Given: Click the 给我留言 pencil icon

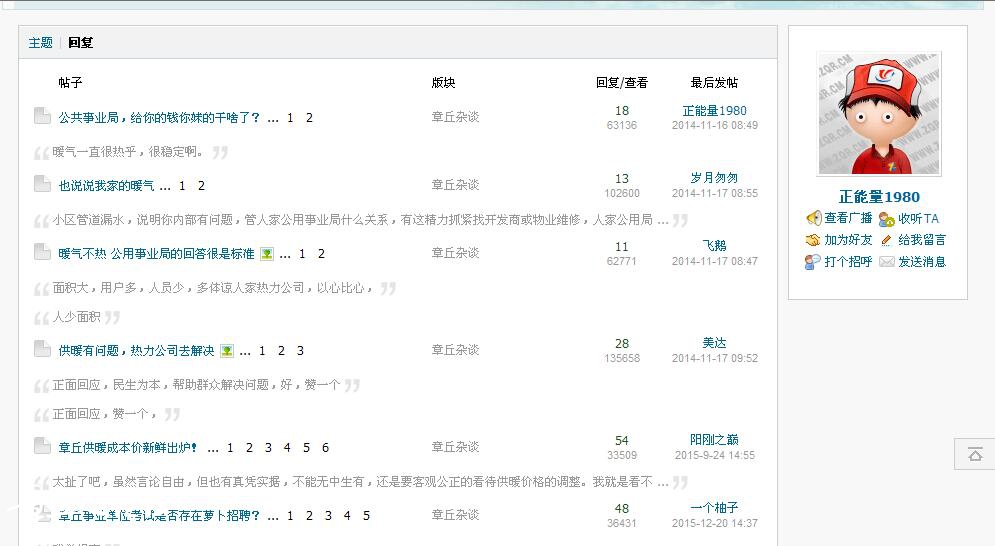Looking at the screenshot, I should tap(886, 240).
